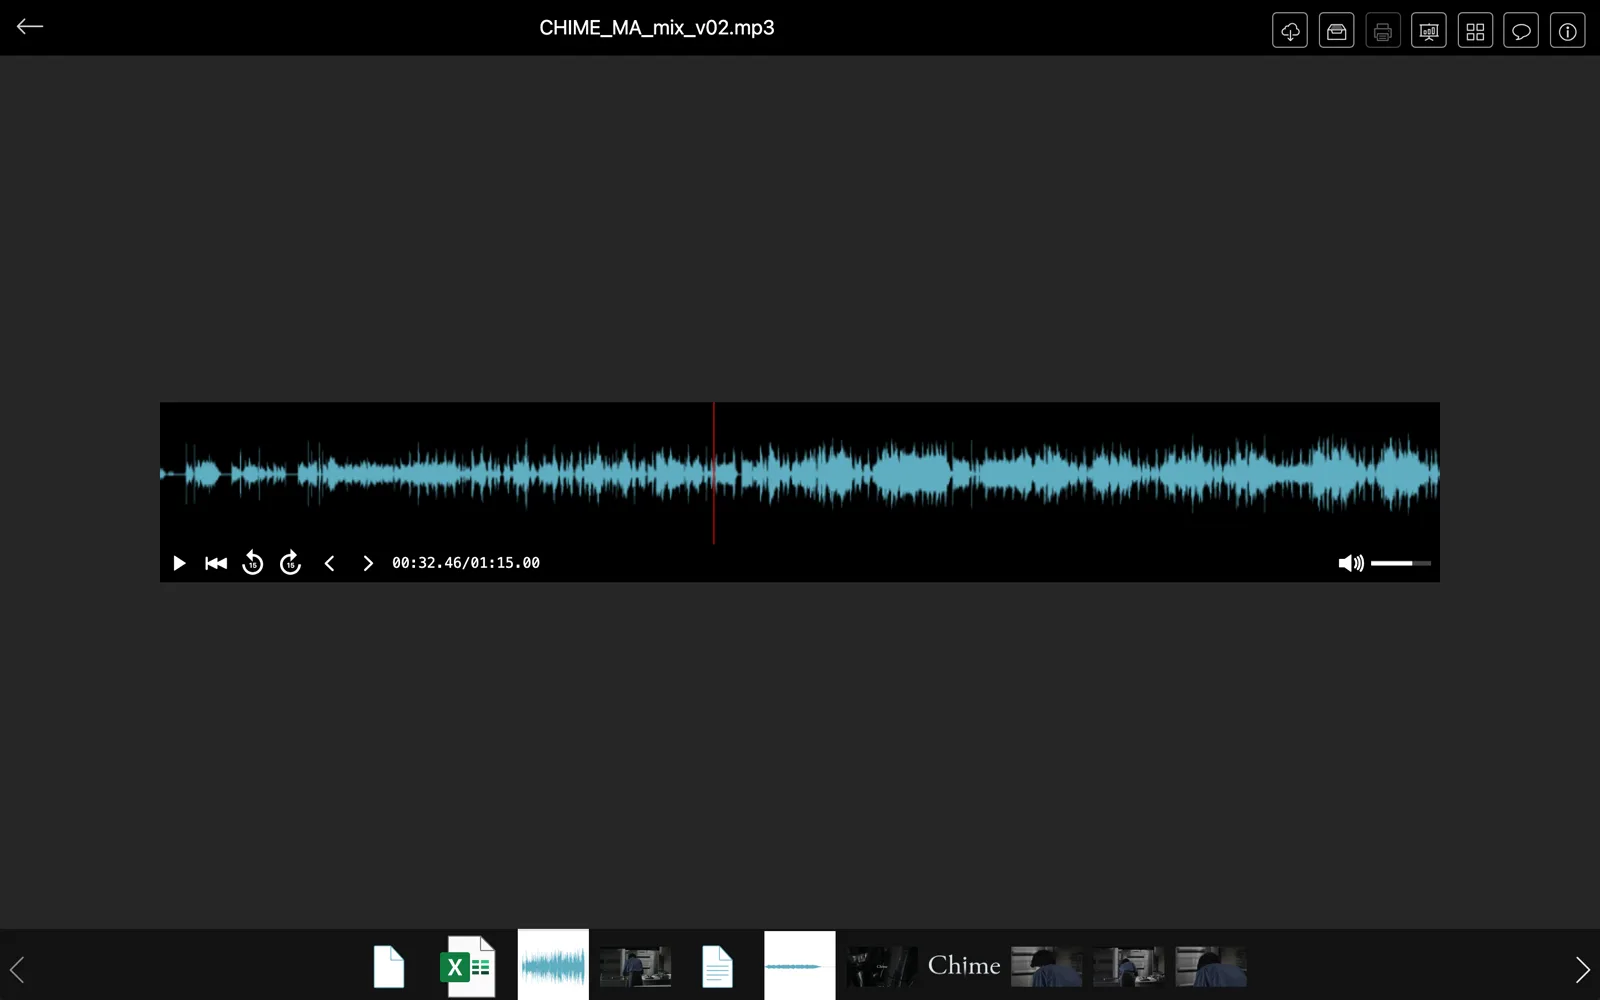Click the red playhead marker on waveform
The width and height of the screenshot is (1600, 1000).
[713, 473]
